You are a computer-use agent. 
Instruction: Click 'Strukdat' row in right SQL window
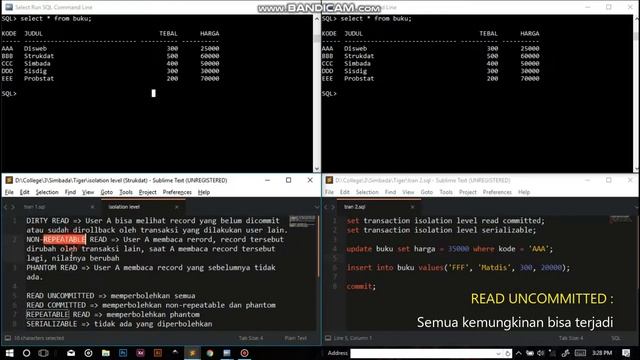point(430,56)
